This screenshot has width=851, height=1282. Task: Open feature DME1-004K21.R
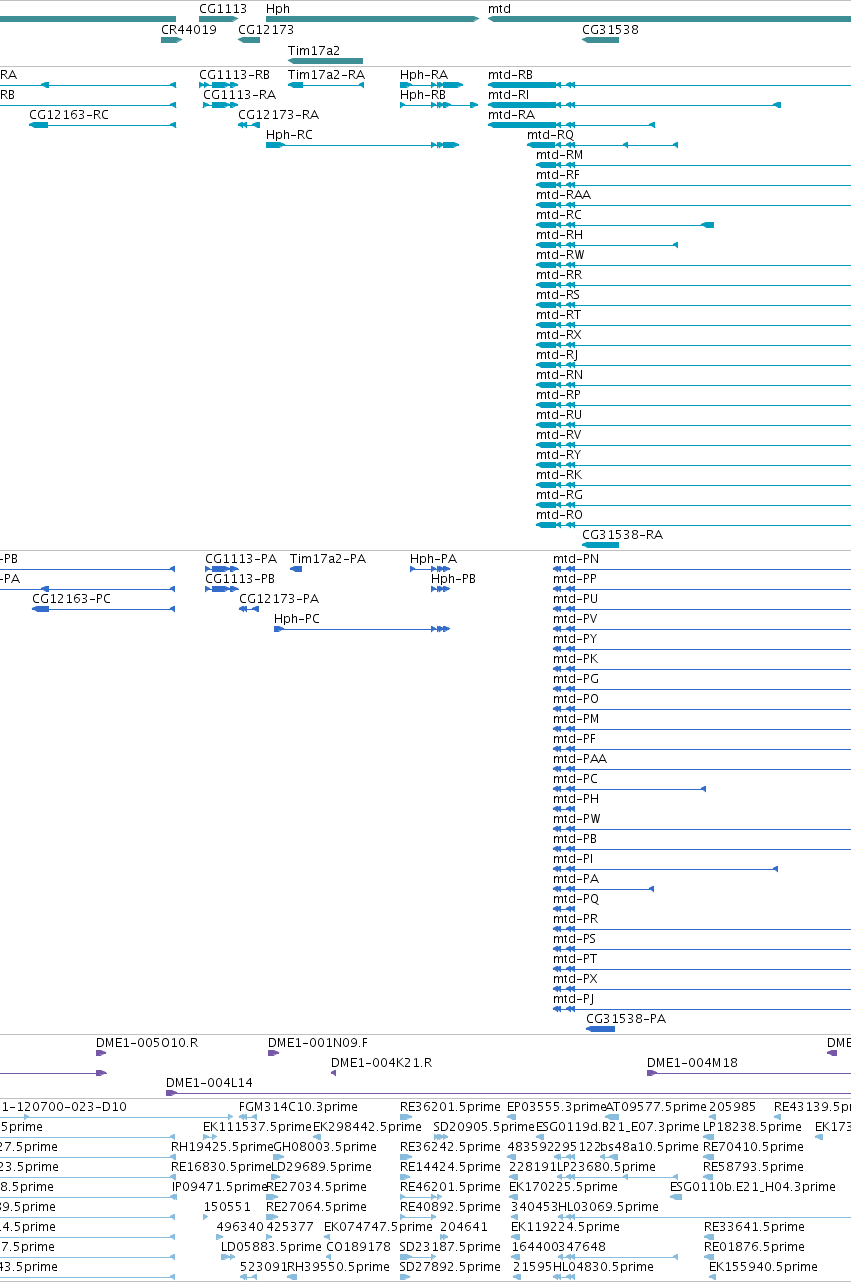(381, 1062)
